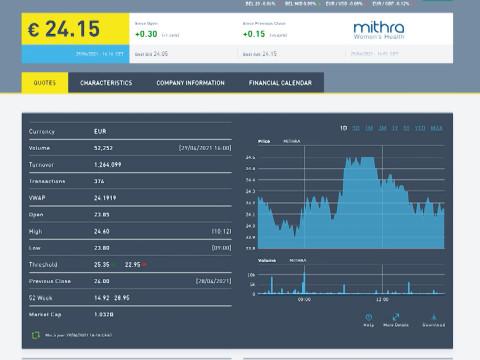Click the € 24.15 price box
480x360 pixels.
[x=75, y=29]
